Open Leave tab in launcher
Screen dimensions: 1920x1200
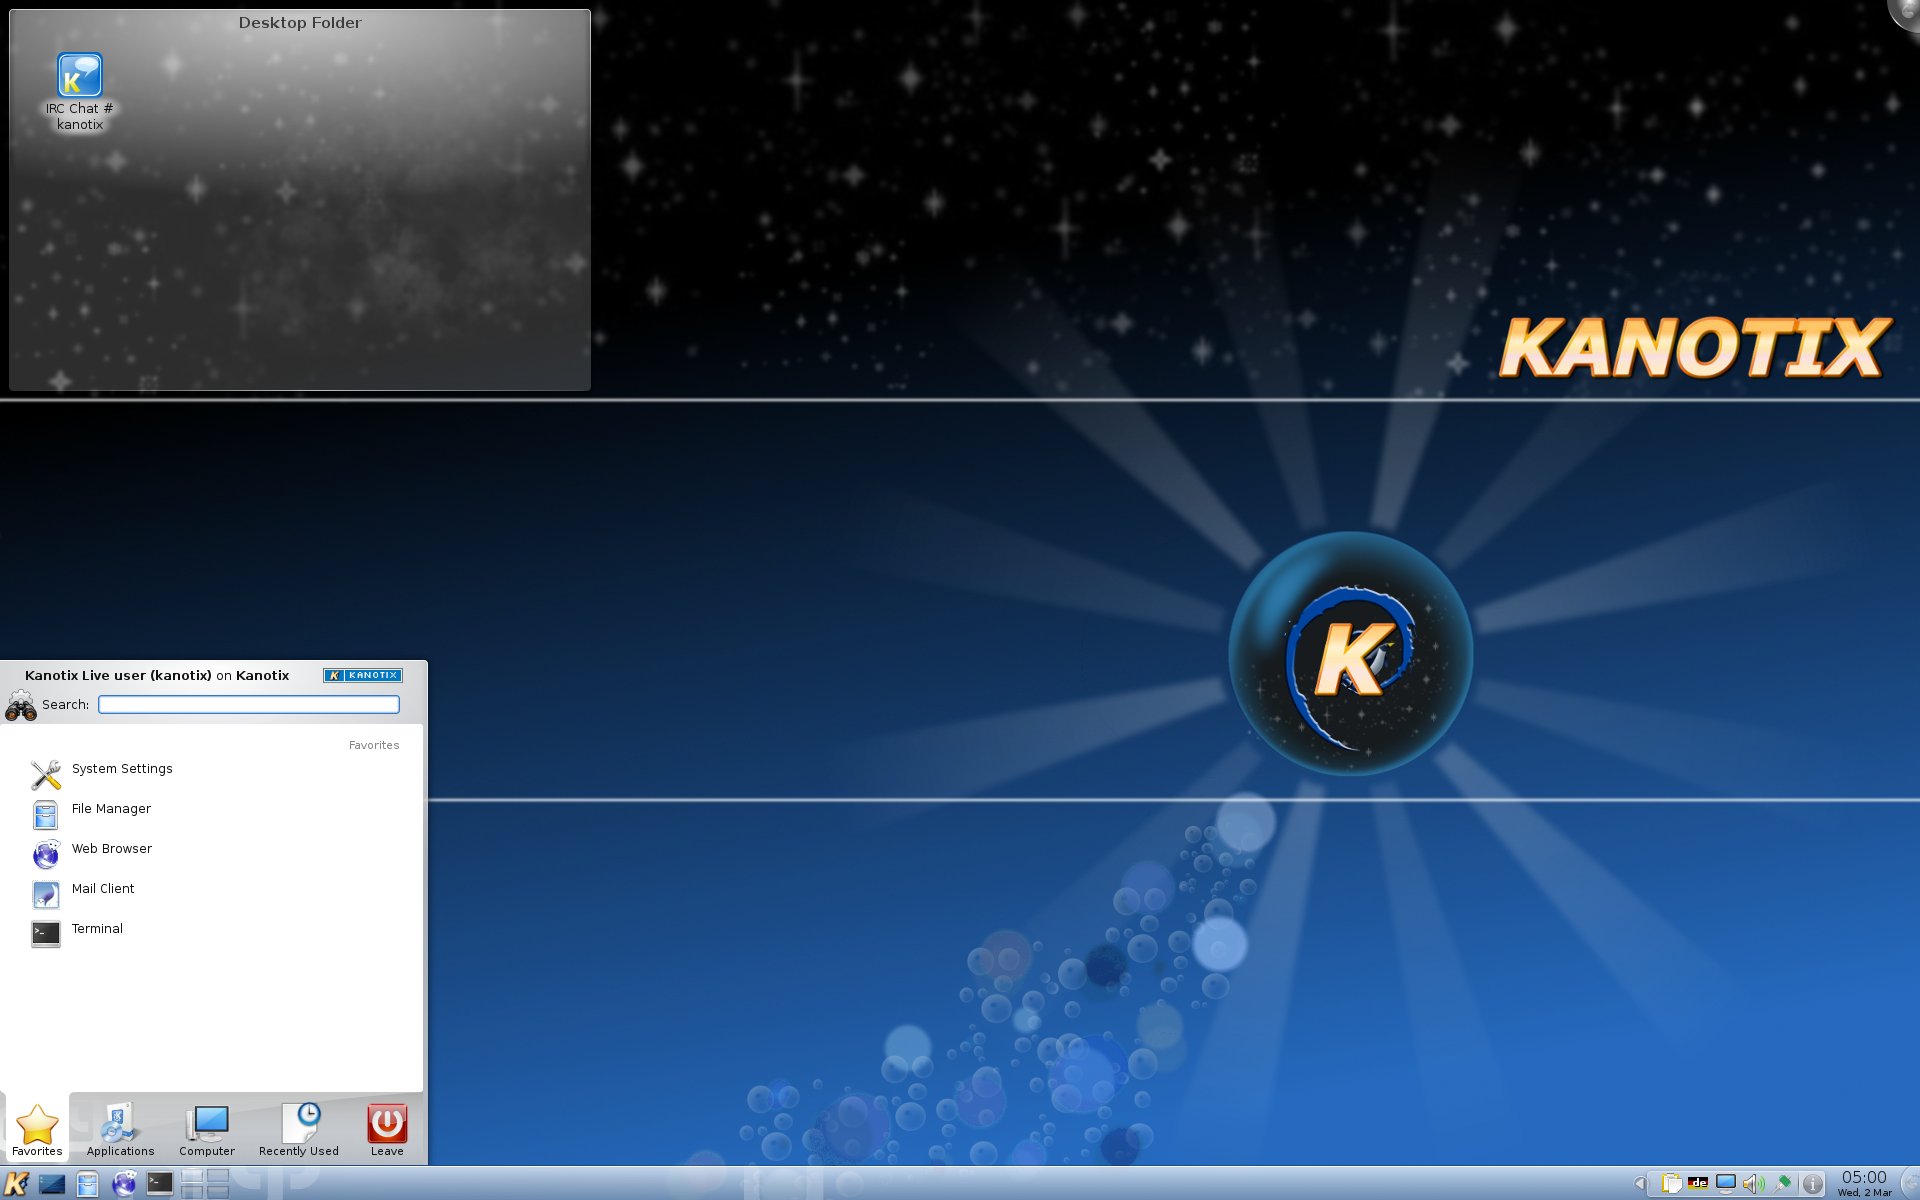tap(387, 1130)
